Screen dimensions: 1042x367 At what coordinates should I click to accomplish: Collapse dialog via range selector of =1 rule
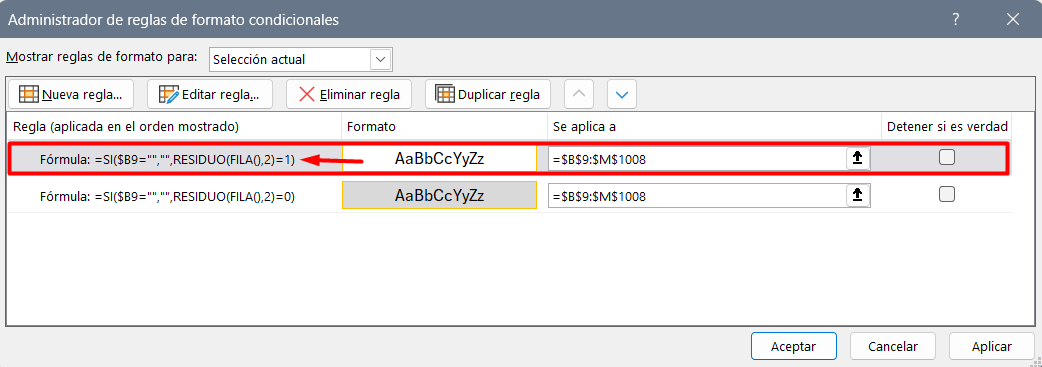coord(858,159)
